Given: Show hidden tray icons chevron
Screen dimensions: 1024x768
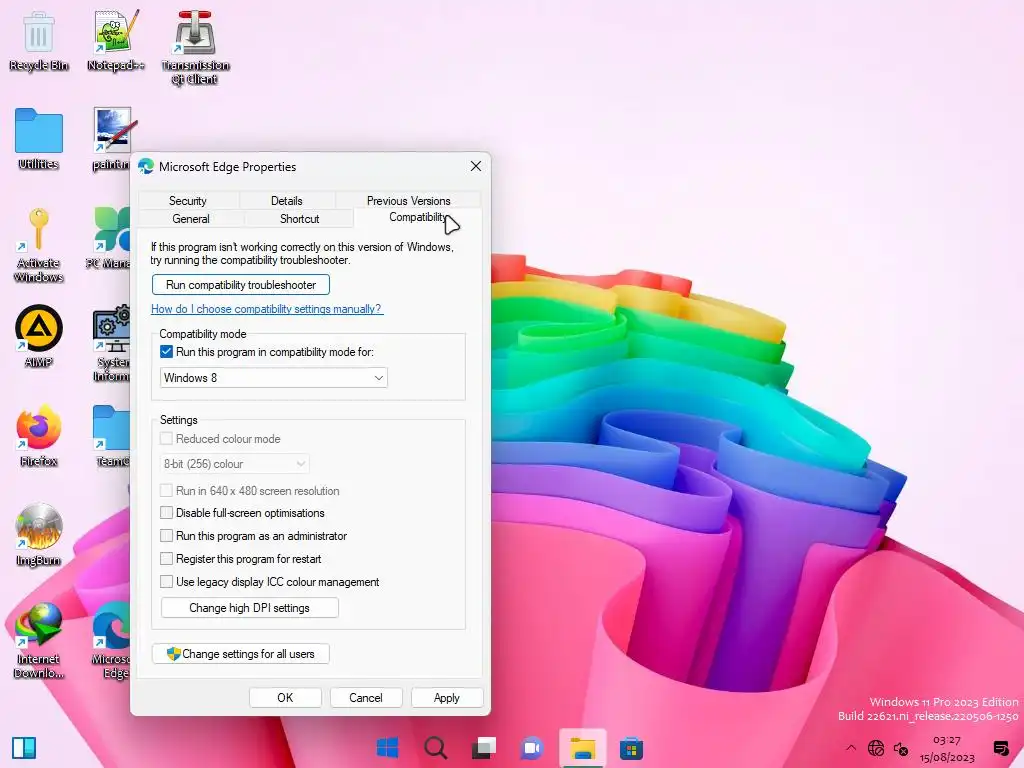Looking at the screenshot, I should click(850, 748).
